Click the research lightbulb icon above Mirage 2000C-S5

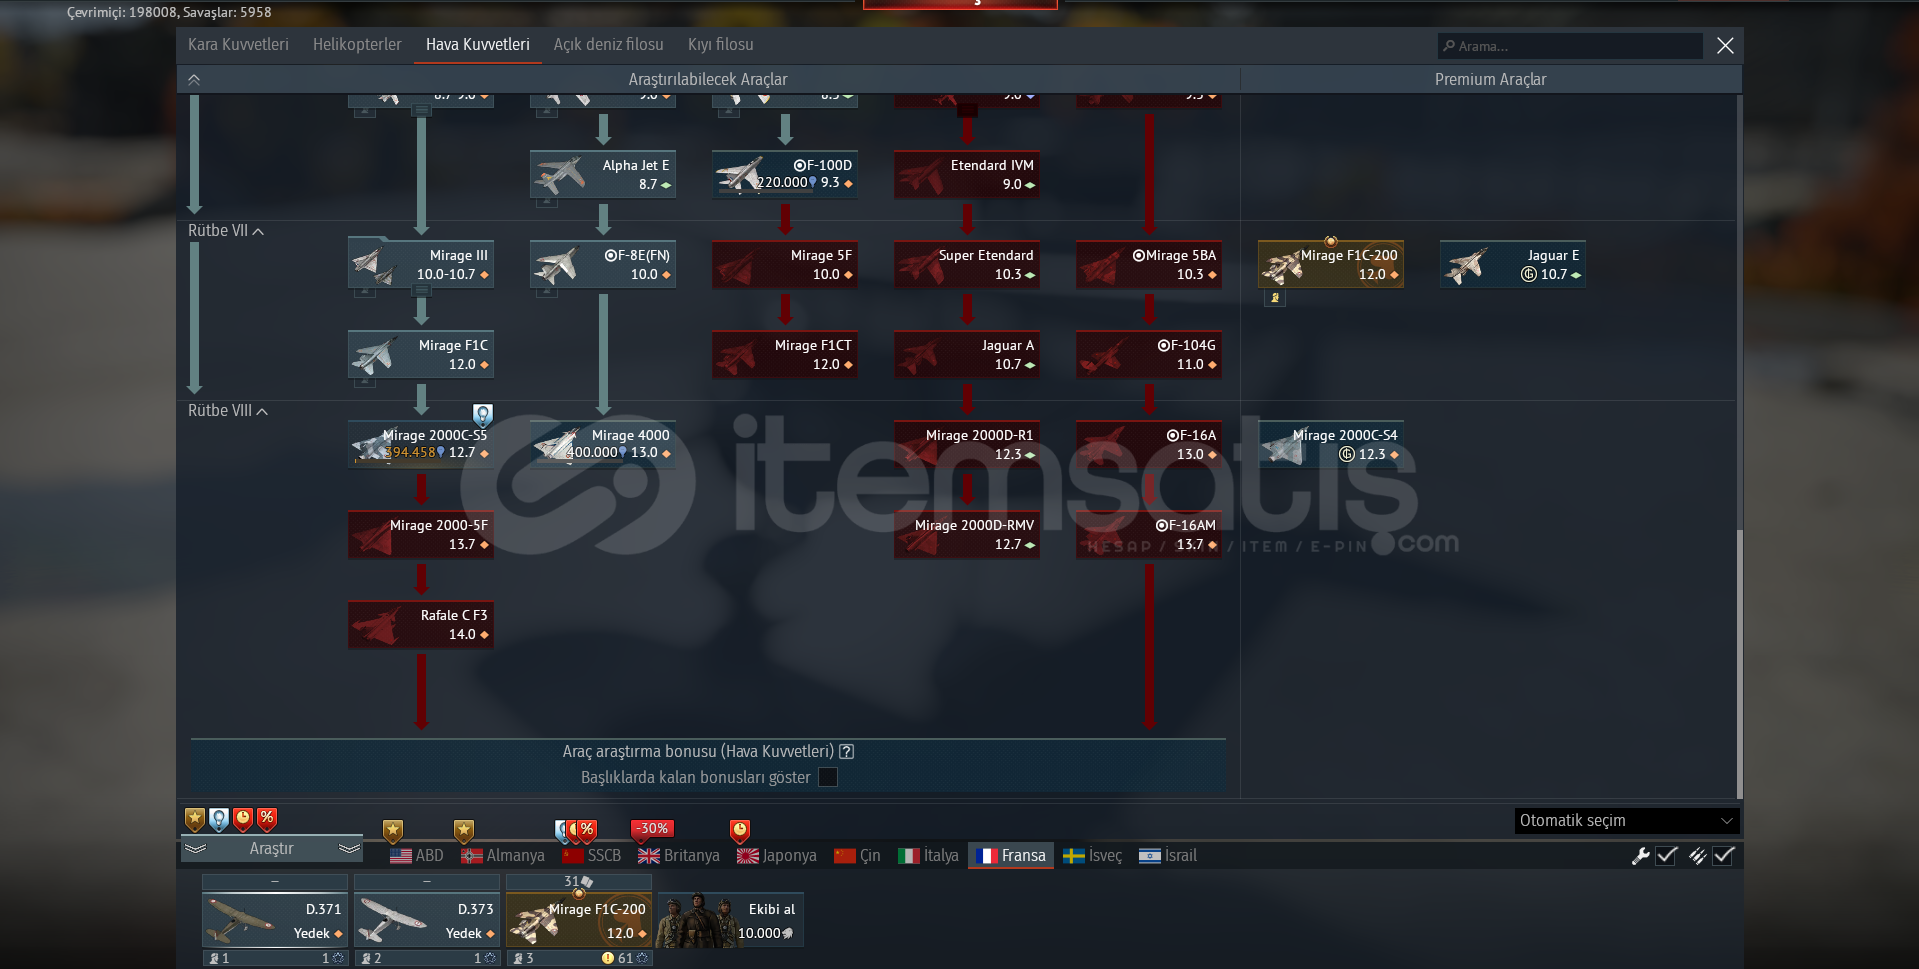click(x=483, y=414)
